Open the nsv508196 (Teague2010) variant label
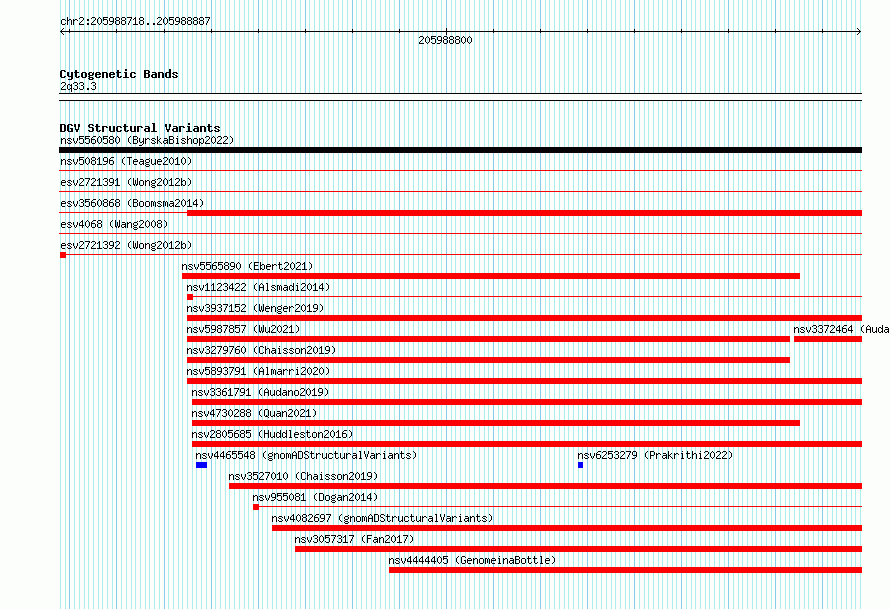The image size is (890, 609). (x=126, y=161)
